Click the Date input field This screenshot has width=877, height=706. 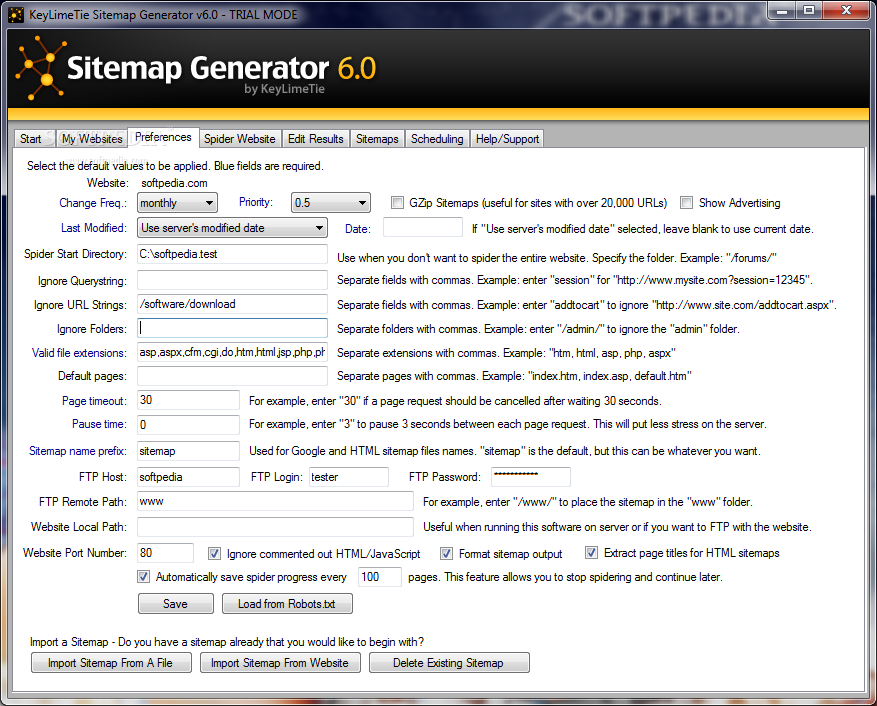pos(423,227)
